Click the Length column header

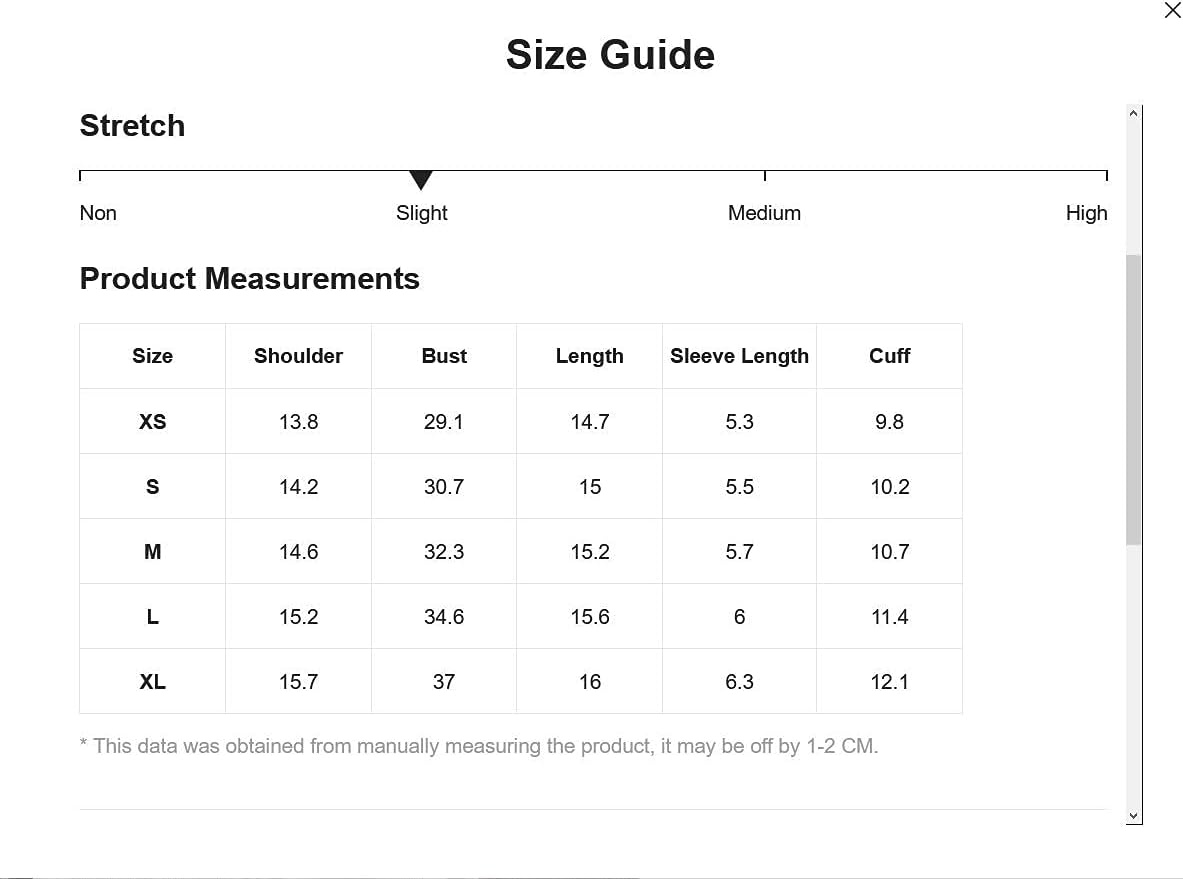point(589,356)
